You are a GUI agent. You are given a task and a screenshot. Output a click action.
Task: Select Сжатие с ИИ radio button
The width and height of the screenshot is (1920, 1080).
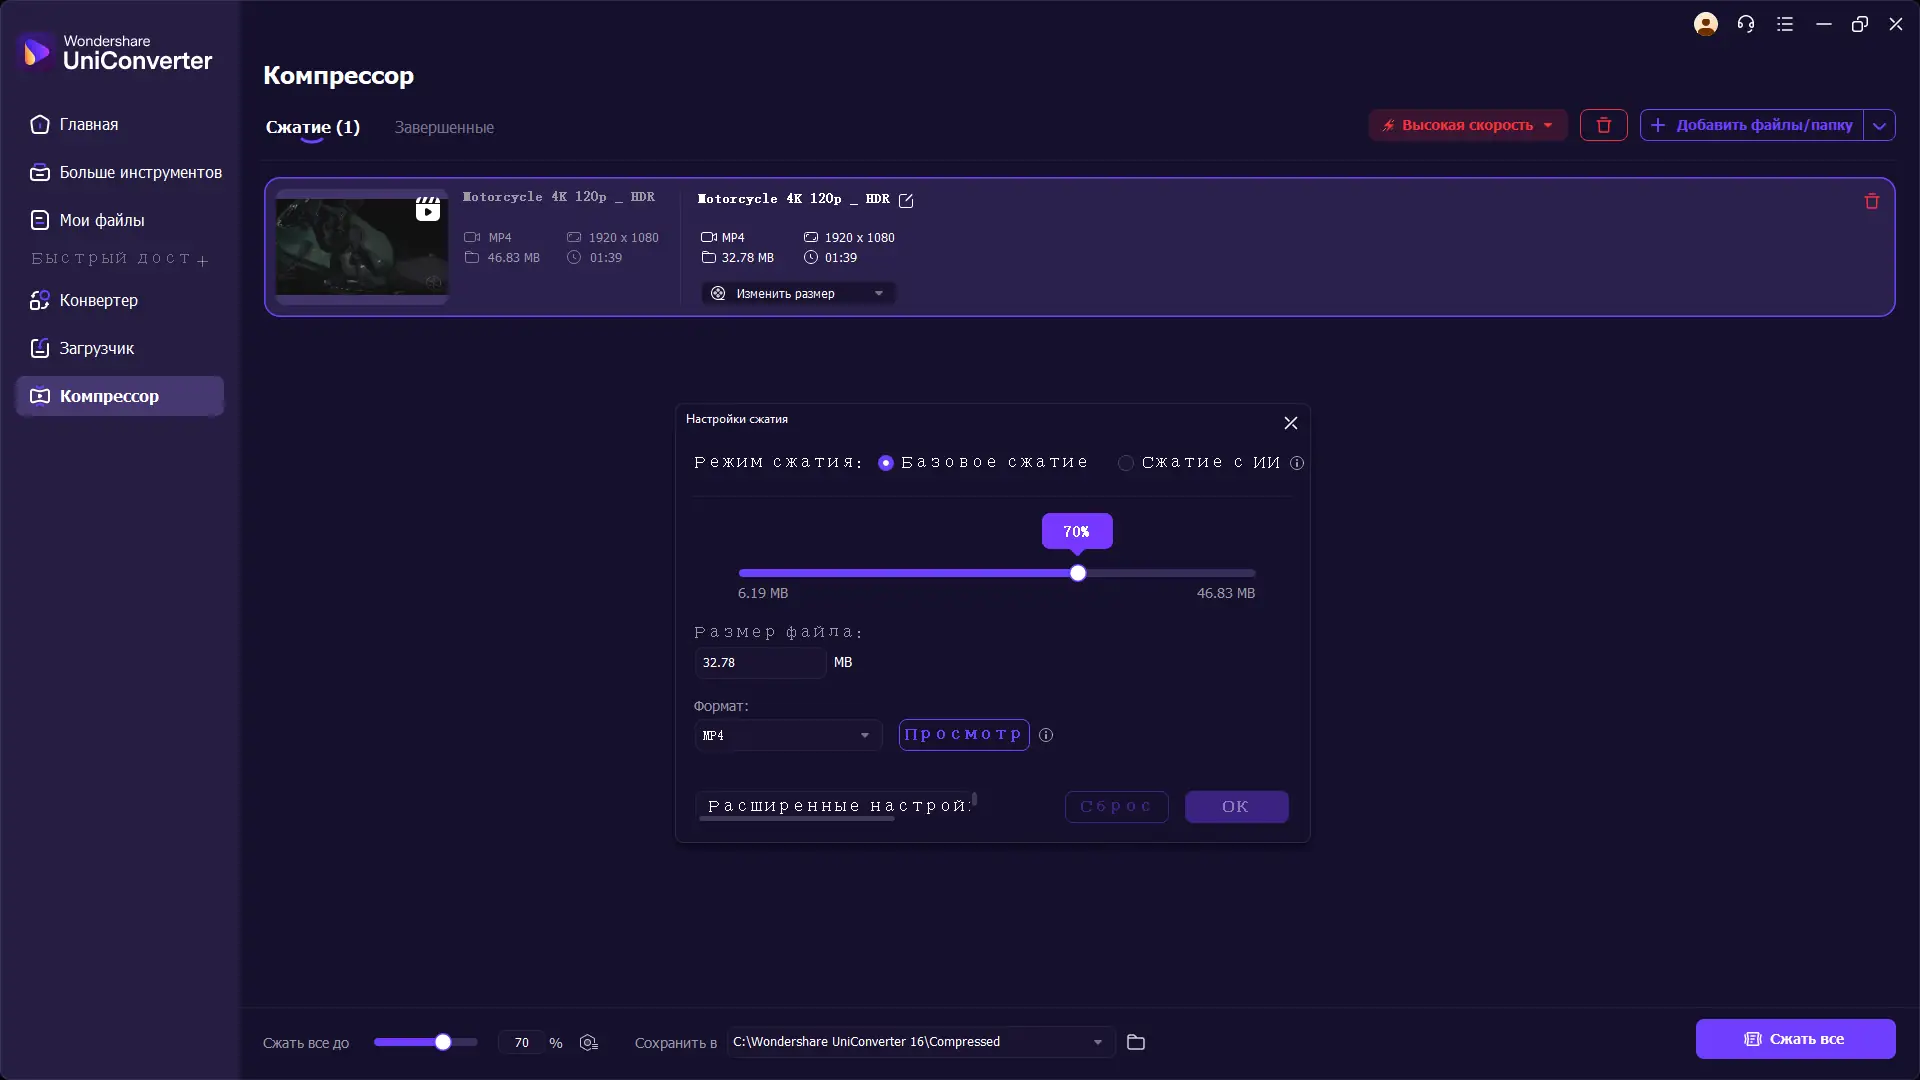1126,463
